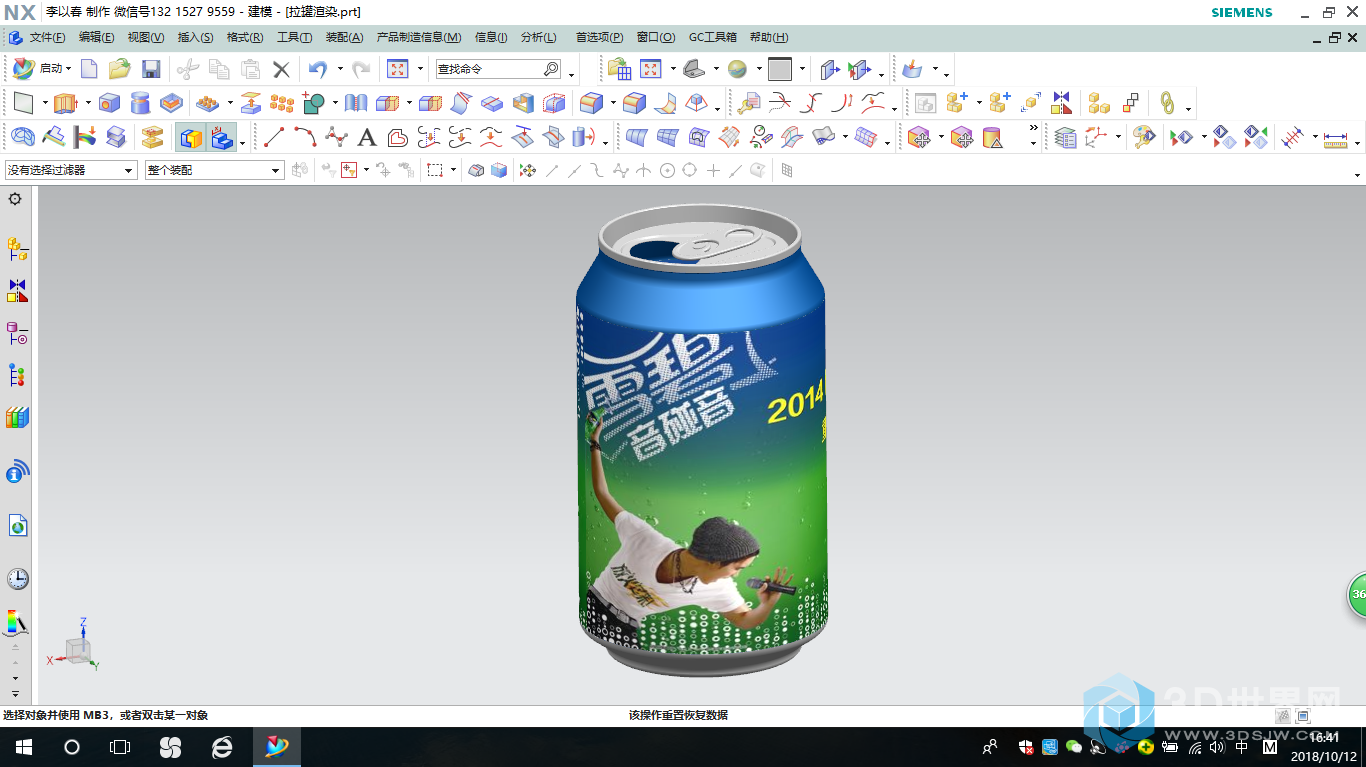Screen dimensions: 1366x767
Task: Select the Hole feature icon
Action: click(109, 103)
